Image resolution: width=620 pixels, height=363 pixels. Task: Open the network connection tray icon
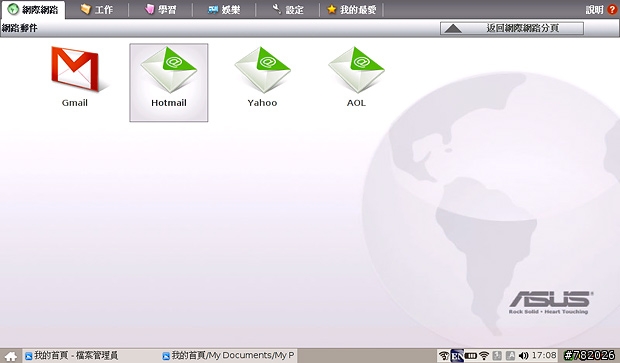444,356
